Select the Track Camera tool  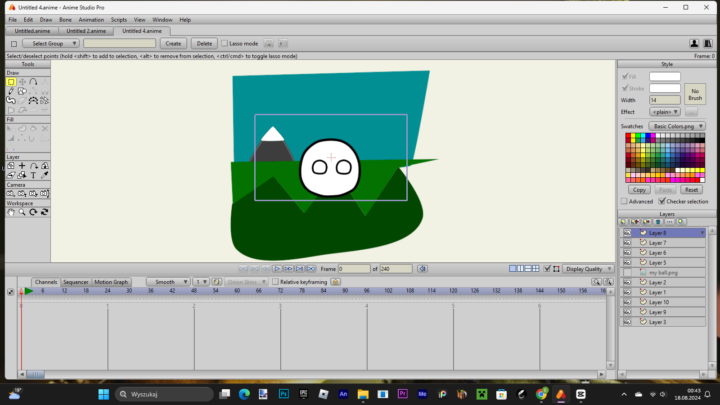(x=11, y=193)
